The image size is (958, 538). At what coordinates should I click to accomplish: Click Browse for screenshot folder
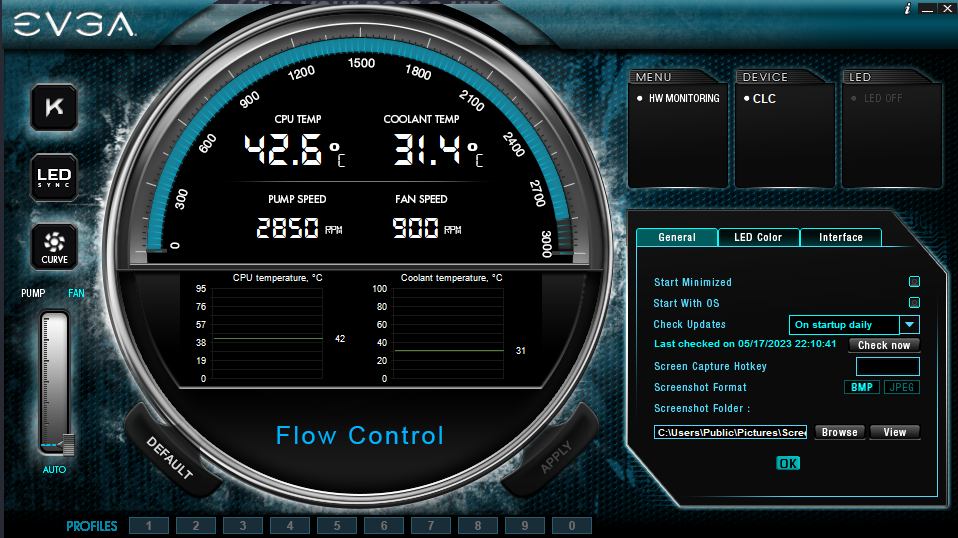coord(839,432)
